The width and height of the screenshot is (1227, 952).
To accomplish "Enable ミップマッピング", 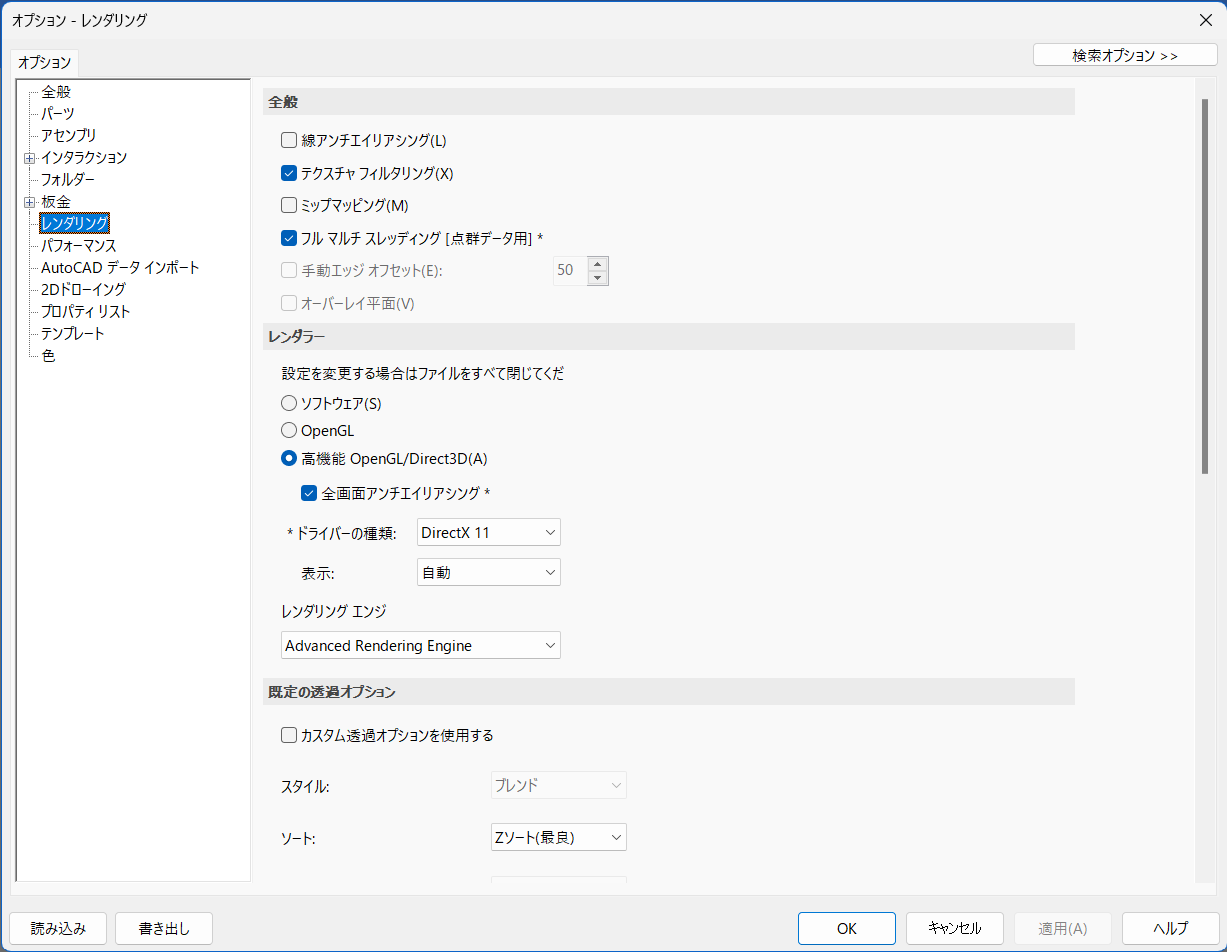I will point(289,205).
